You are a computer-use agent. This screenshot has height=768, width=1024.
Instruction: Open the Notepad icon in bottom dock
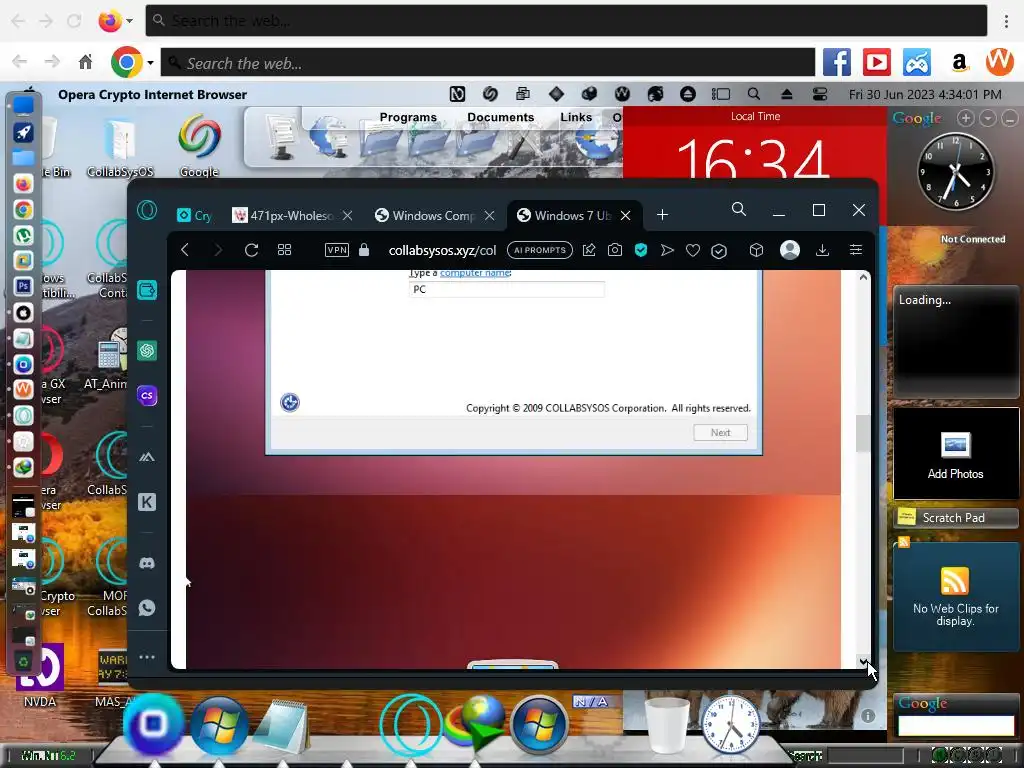pos(281,726)
